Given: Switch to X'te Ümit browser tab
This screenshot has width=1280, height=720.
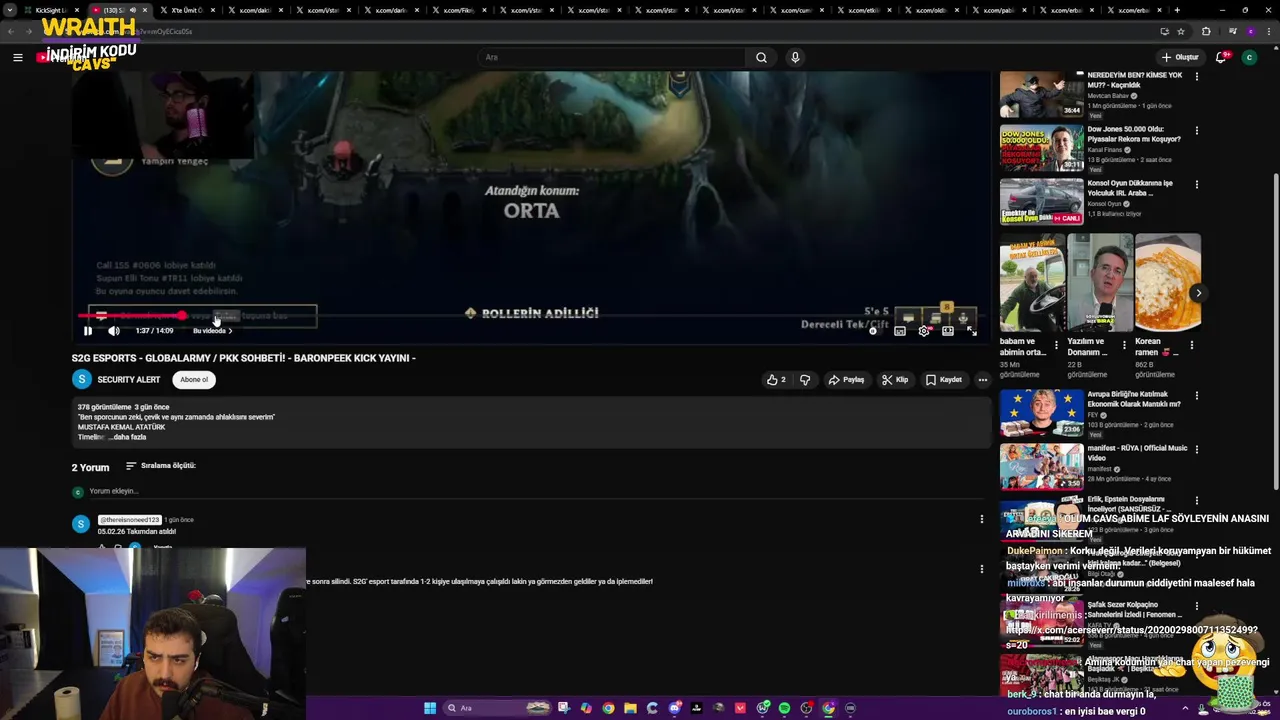Looking at the screenshot, I should tap(186, 10).
